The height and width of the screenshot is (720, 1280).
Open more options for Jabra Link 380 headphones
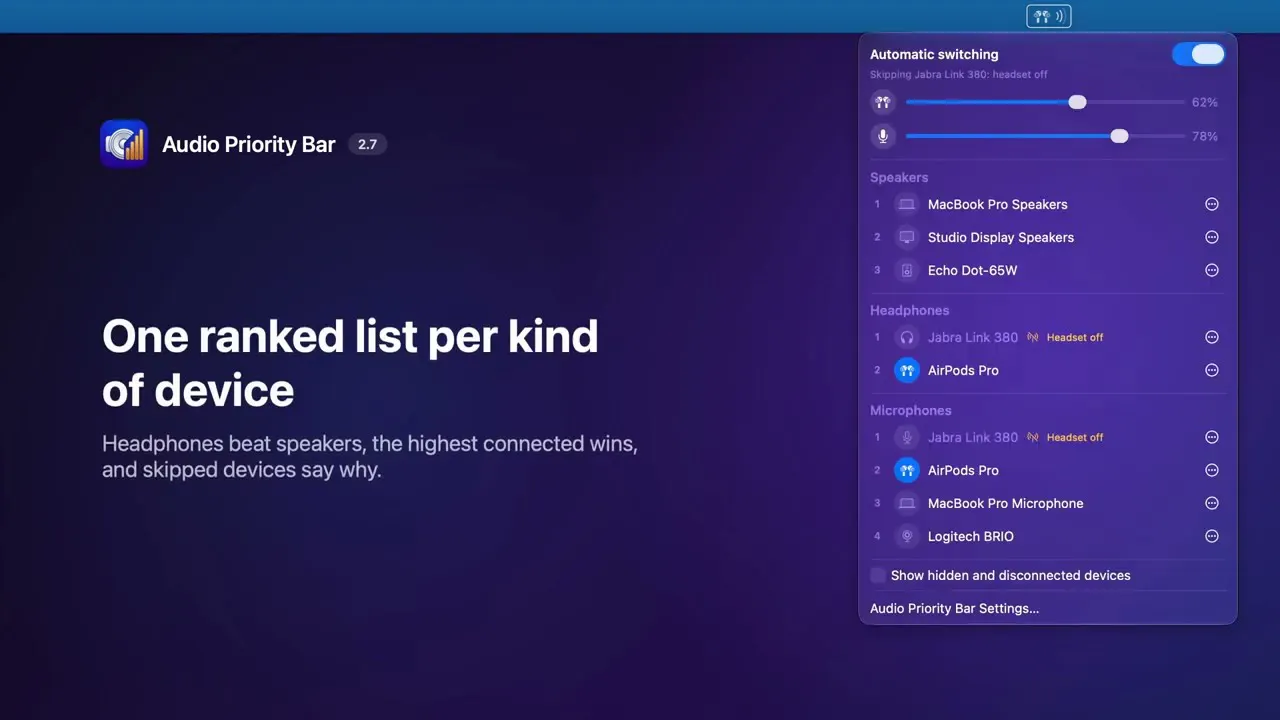[1212, 337]
